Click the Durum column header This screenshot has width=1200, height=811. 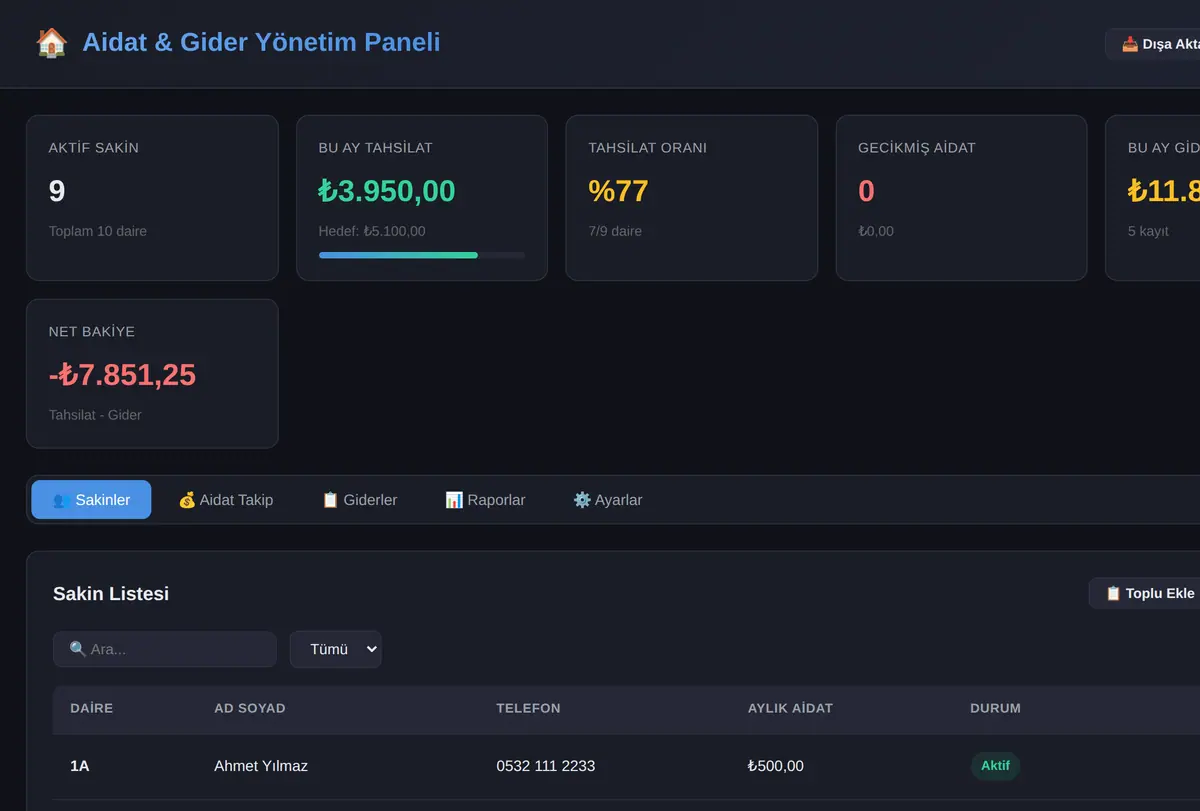(x=995, y=708)
